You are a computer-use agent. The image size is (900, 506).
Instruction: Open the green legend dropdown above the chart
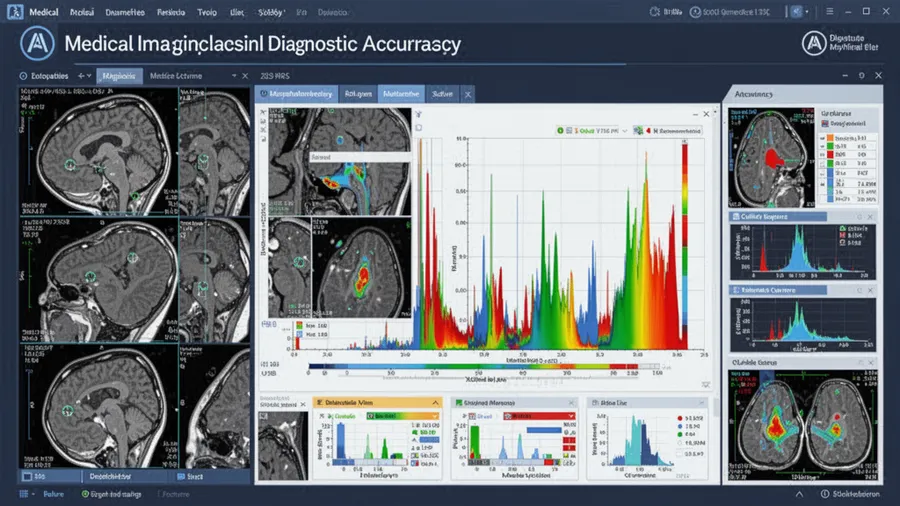[x=592, y=131]
